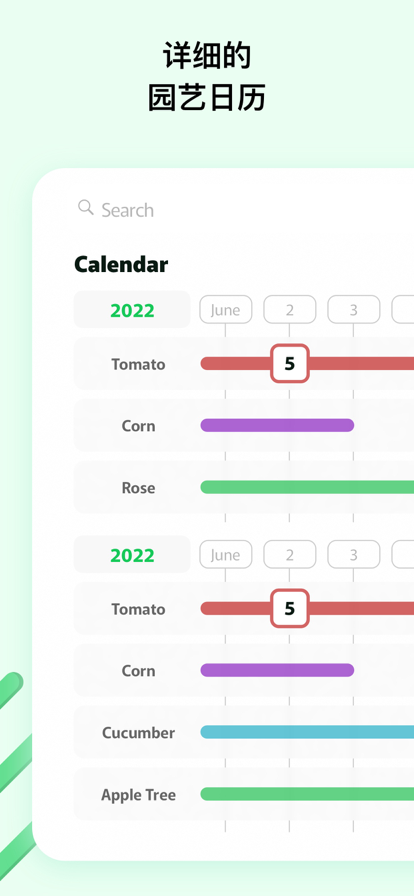Select the upper 2022 year label
The image size is (414, 896).
point(132,310)
